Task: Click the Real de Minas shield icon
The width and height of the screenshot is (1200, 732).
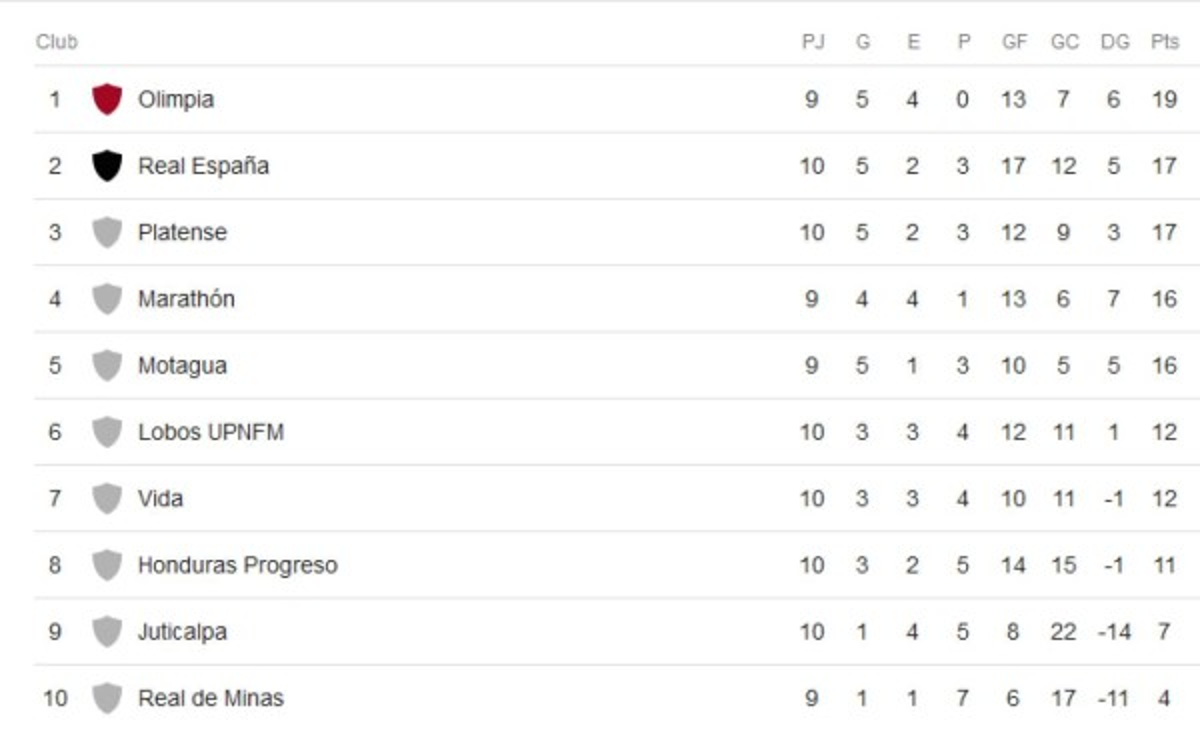Action: tap(107, 698)
